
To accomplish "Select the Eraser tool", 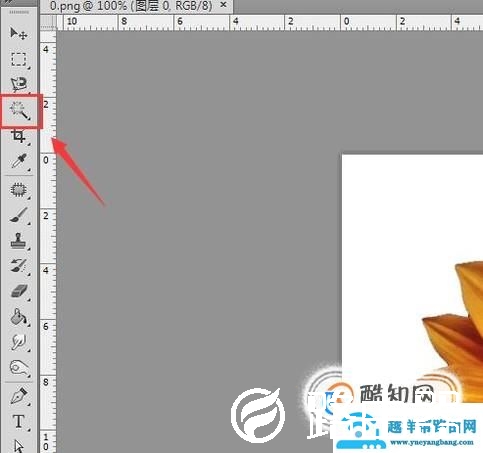I will click(19, 291).
